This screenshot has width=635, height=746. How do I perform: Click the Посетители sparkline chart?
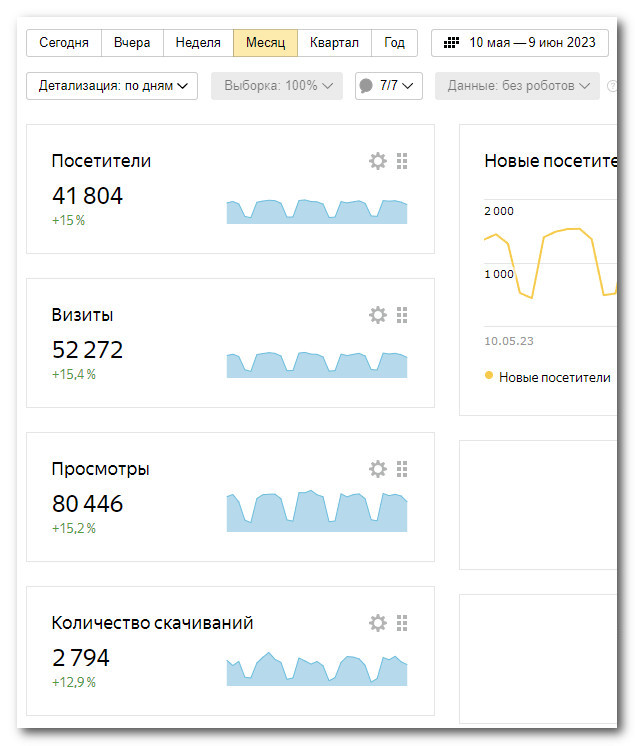(316, 211)
